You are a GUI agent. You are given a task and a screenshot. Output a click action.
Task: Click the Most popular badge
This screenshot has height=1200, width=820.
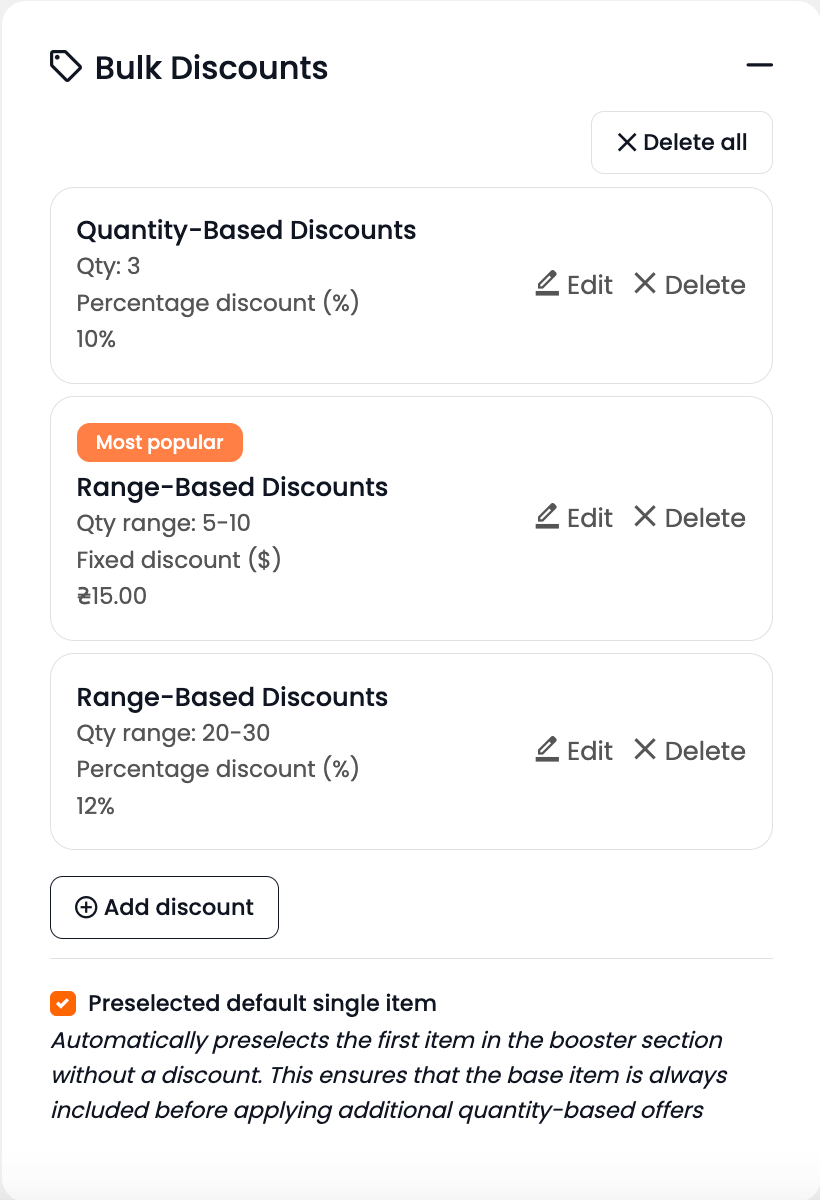coord(160,442)
